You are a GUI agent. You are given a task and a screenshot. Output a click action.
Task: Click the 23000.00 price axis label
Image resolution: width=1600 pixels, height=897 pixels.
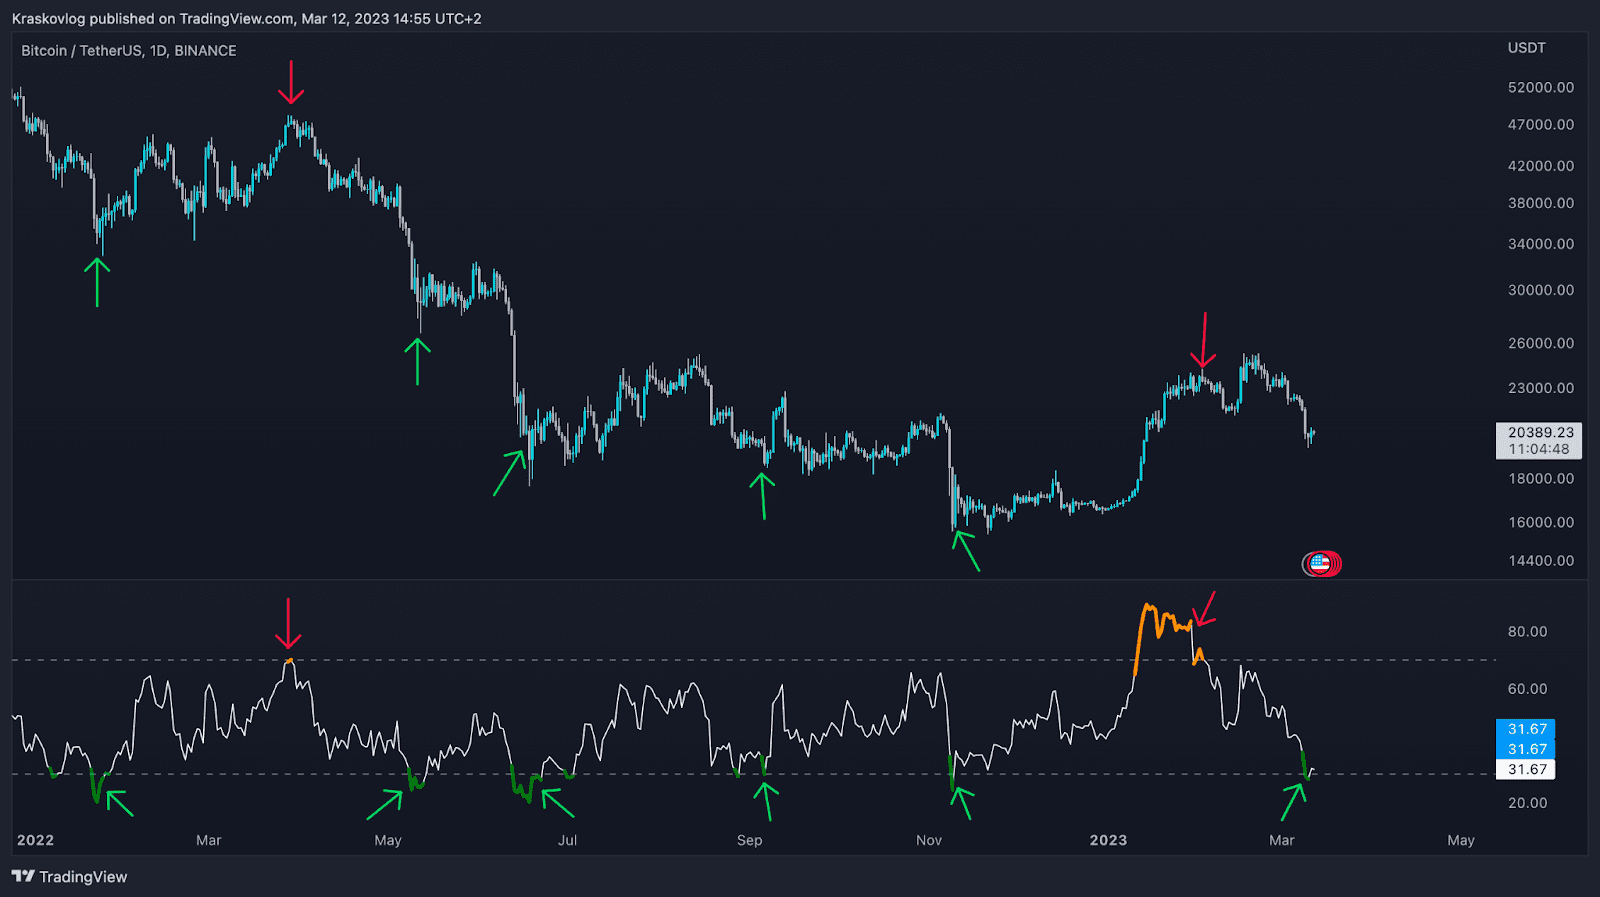pos(1541,388)
